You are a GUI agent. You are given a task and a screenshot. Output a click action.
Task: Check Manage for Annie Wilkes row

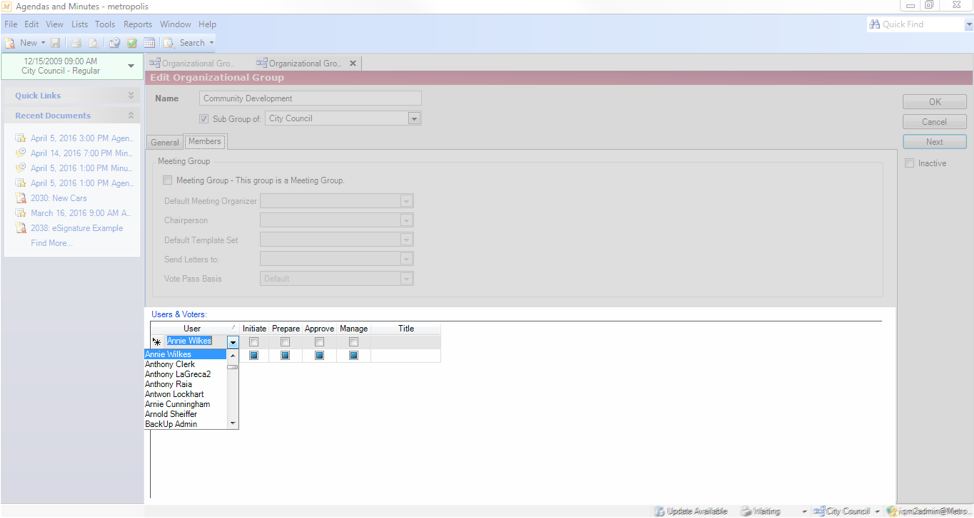(353, 342)
